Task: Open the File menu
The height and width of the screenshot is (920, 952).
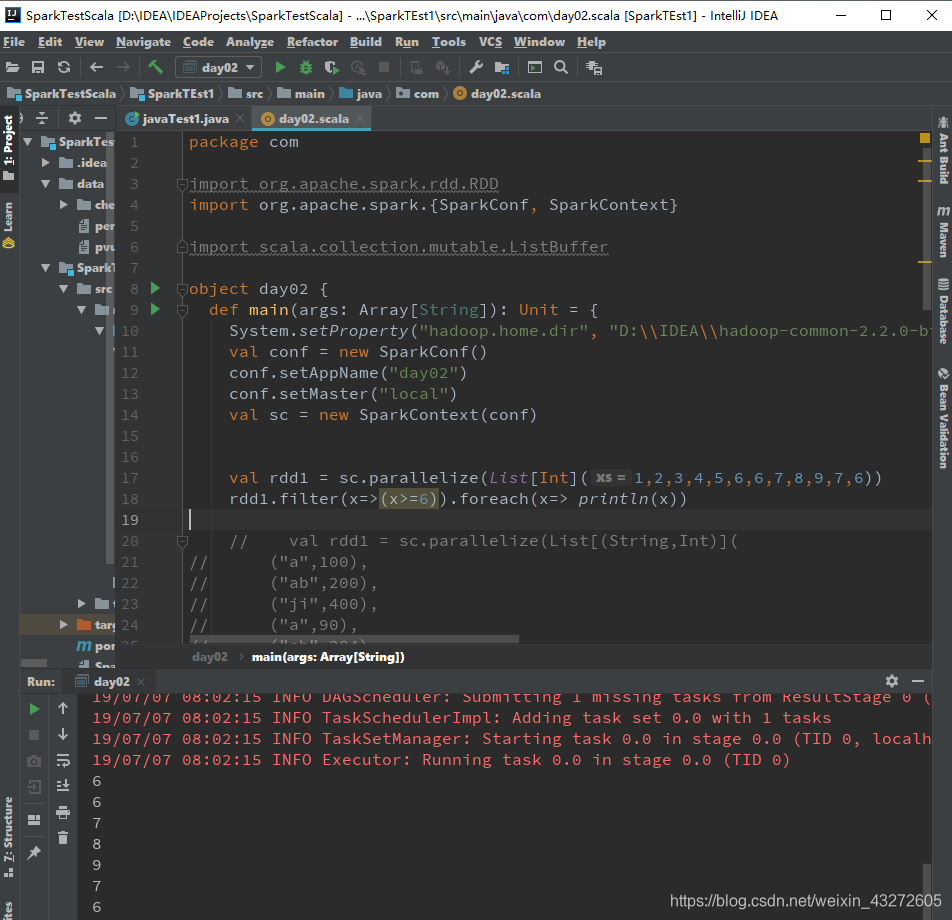Action: [14, 42]
